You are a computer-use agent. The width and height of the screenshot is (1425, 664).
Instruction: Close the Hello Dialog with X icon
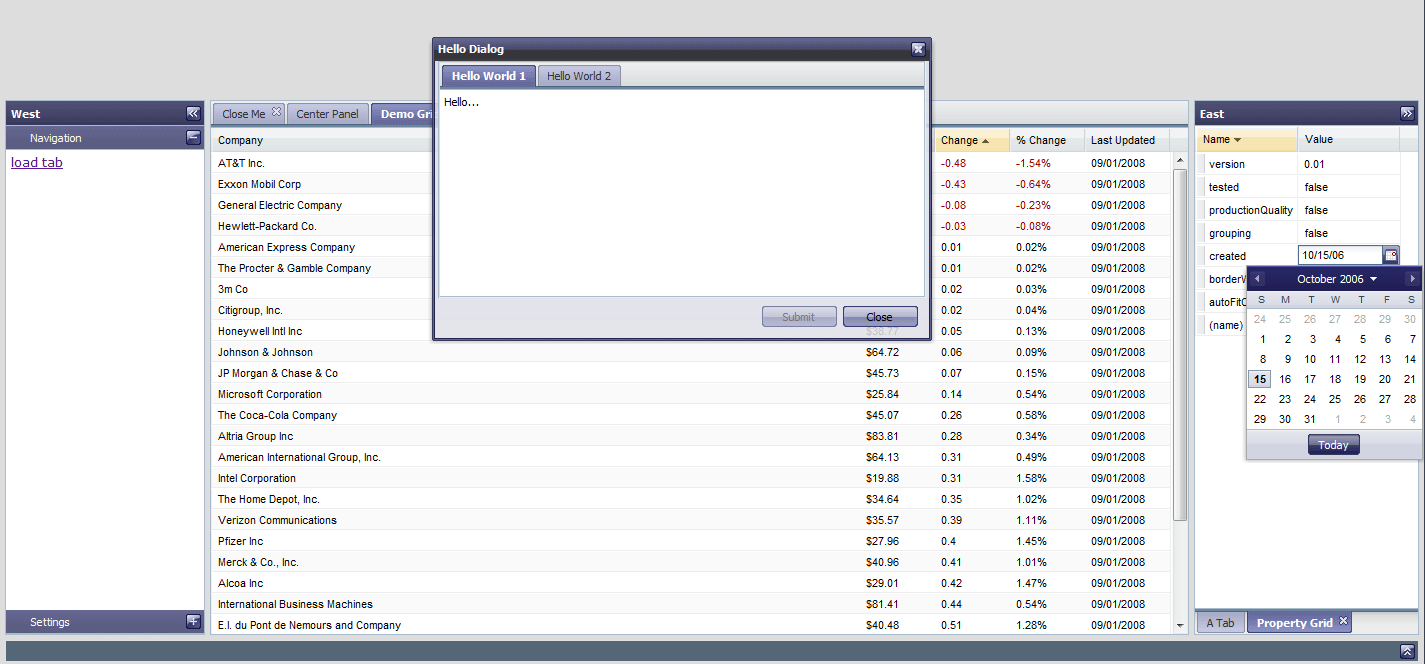point(918,49)
